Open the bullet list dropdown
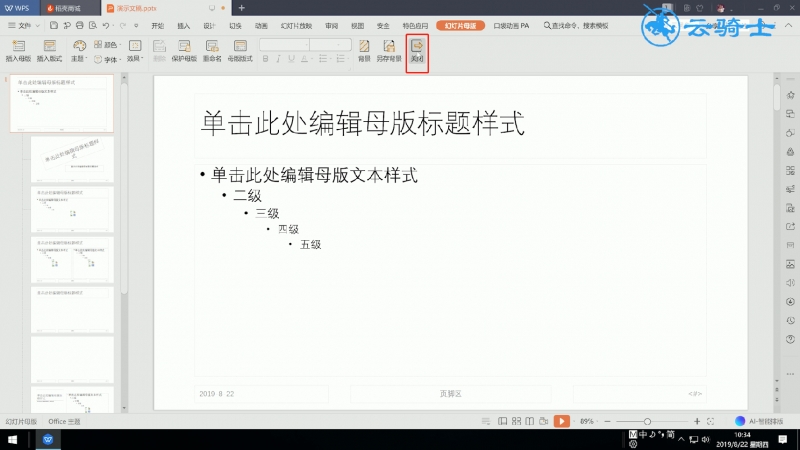This screenshot has height=450, width=800. (325, 59)
